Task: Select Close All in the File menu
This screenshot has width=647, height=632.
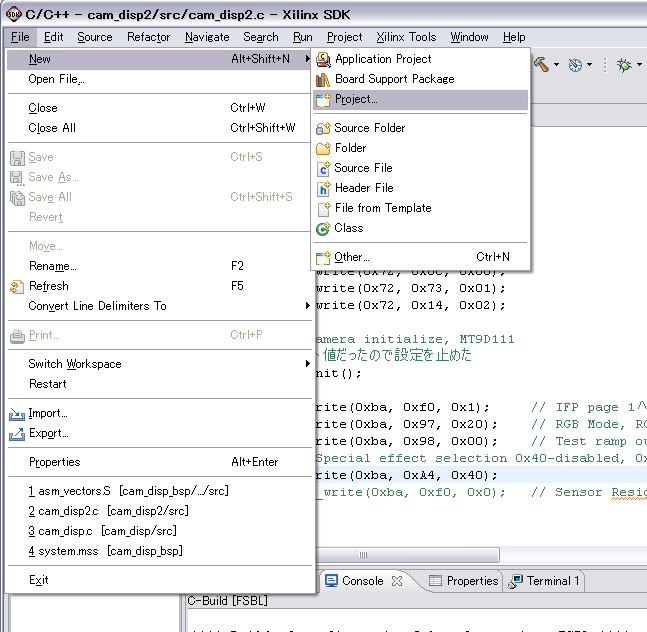Action: click(x=159, y=128)
